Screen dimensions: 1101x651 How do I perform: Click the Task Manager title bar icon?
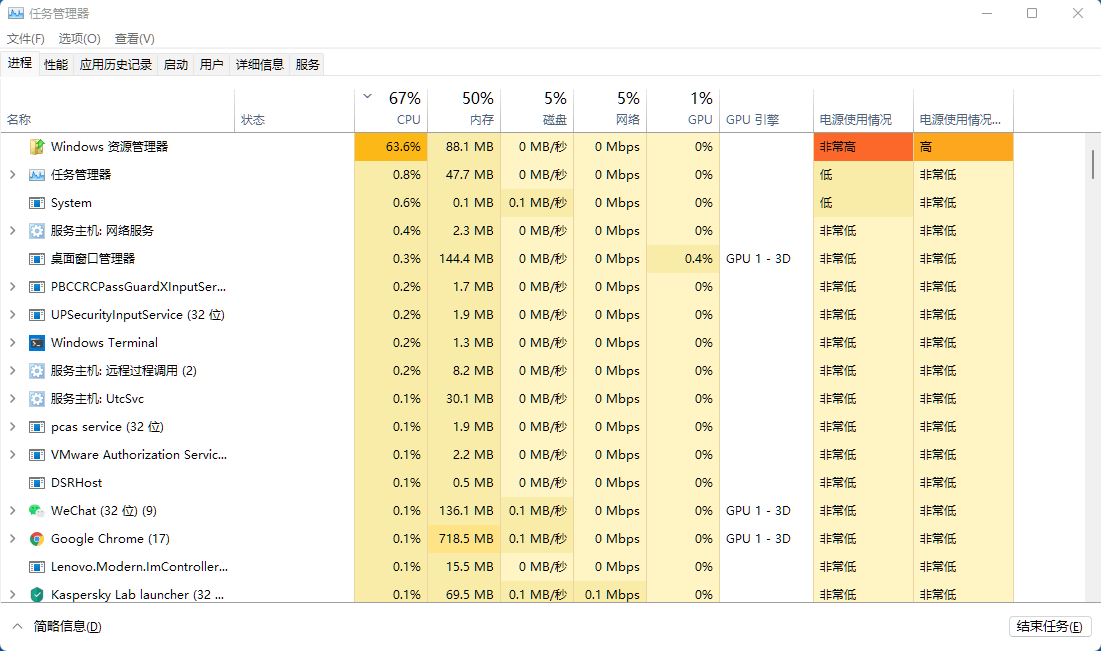tap(15, 13)
